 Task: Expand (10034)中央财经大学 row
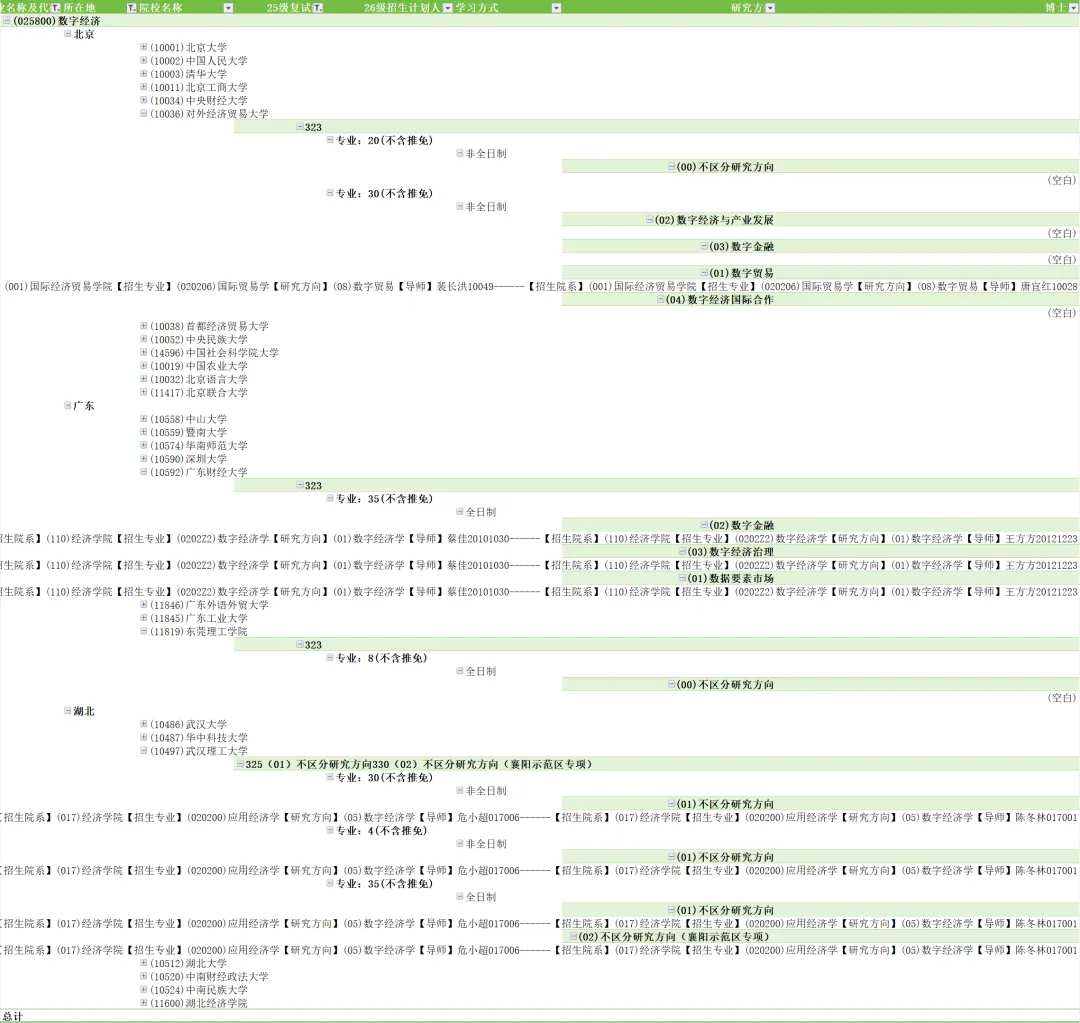[143, 100]
